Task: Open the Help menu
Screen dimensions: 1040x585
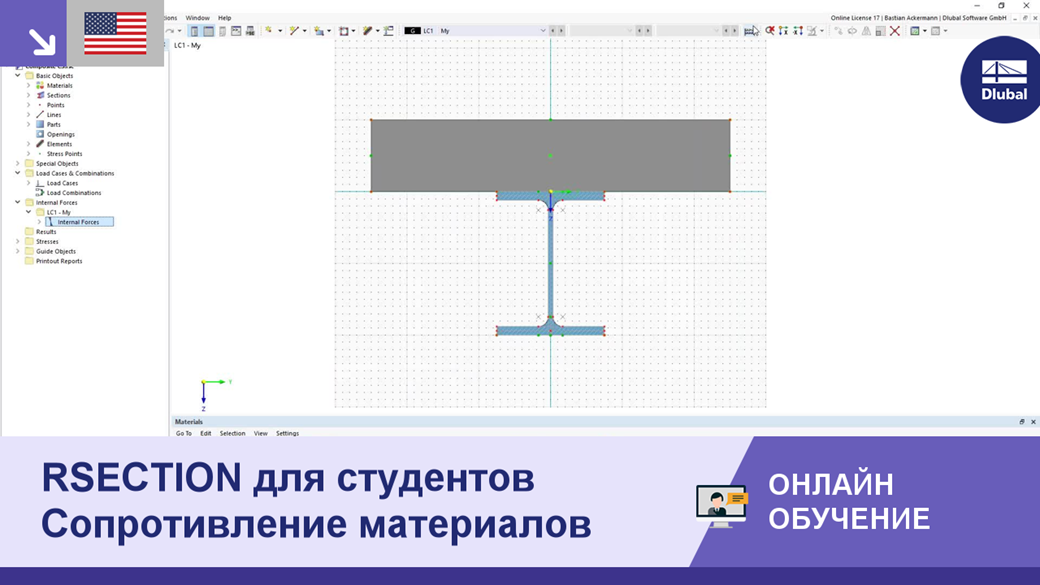Action: pyautogui.click(x=225, y=18)
